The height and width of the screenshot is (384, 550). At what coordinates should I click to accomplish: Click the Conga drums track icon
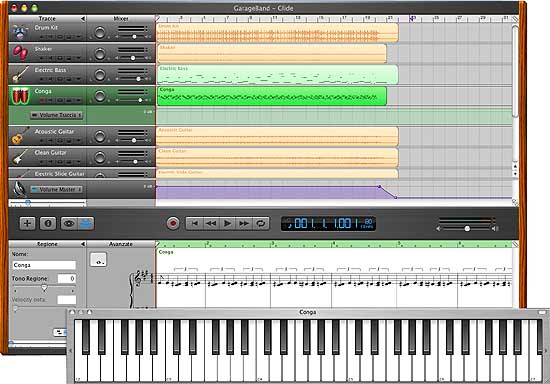pos(20,95)
